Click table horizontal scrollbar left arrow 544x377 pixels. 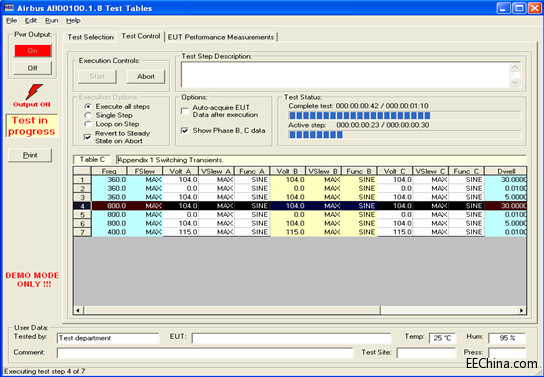point(78,310)
